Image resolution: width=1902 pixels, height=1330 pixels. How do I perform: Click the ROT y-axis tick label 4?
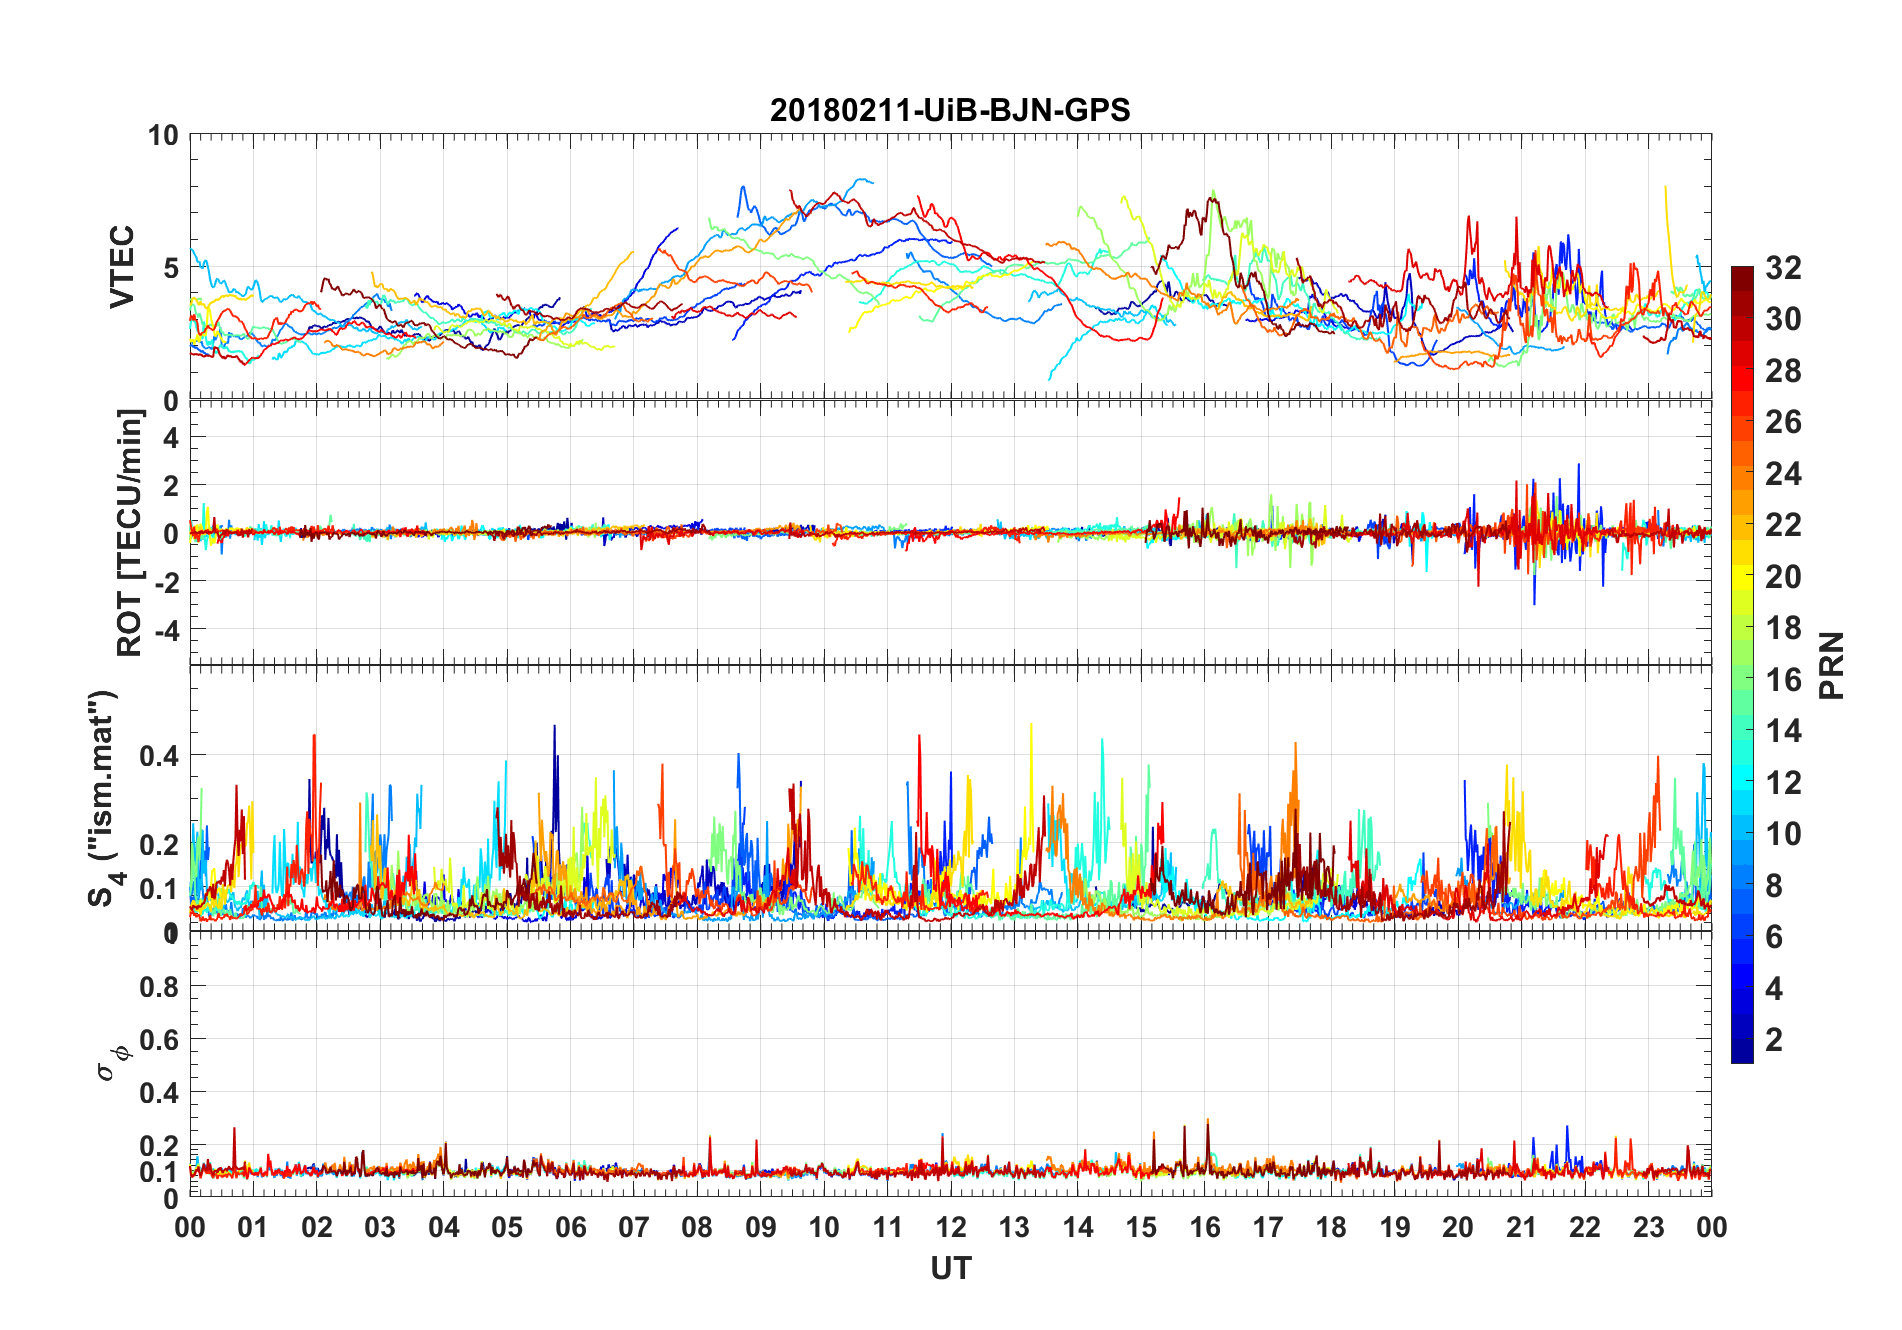pos(171,437)
